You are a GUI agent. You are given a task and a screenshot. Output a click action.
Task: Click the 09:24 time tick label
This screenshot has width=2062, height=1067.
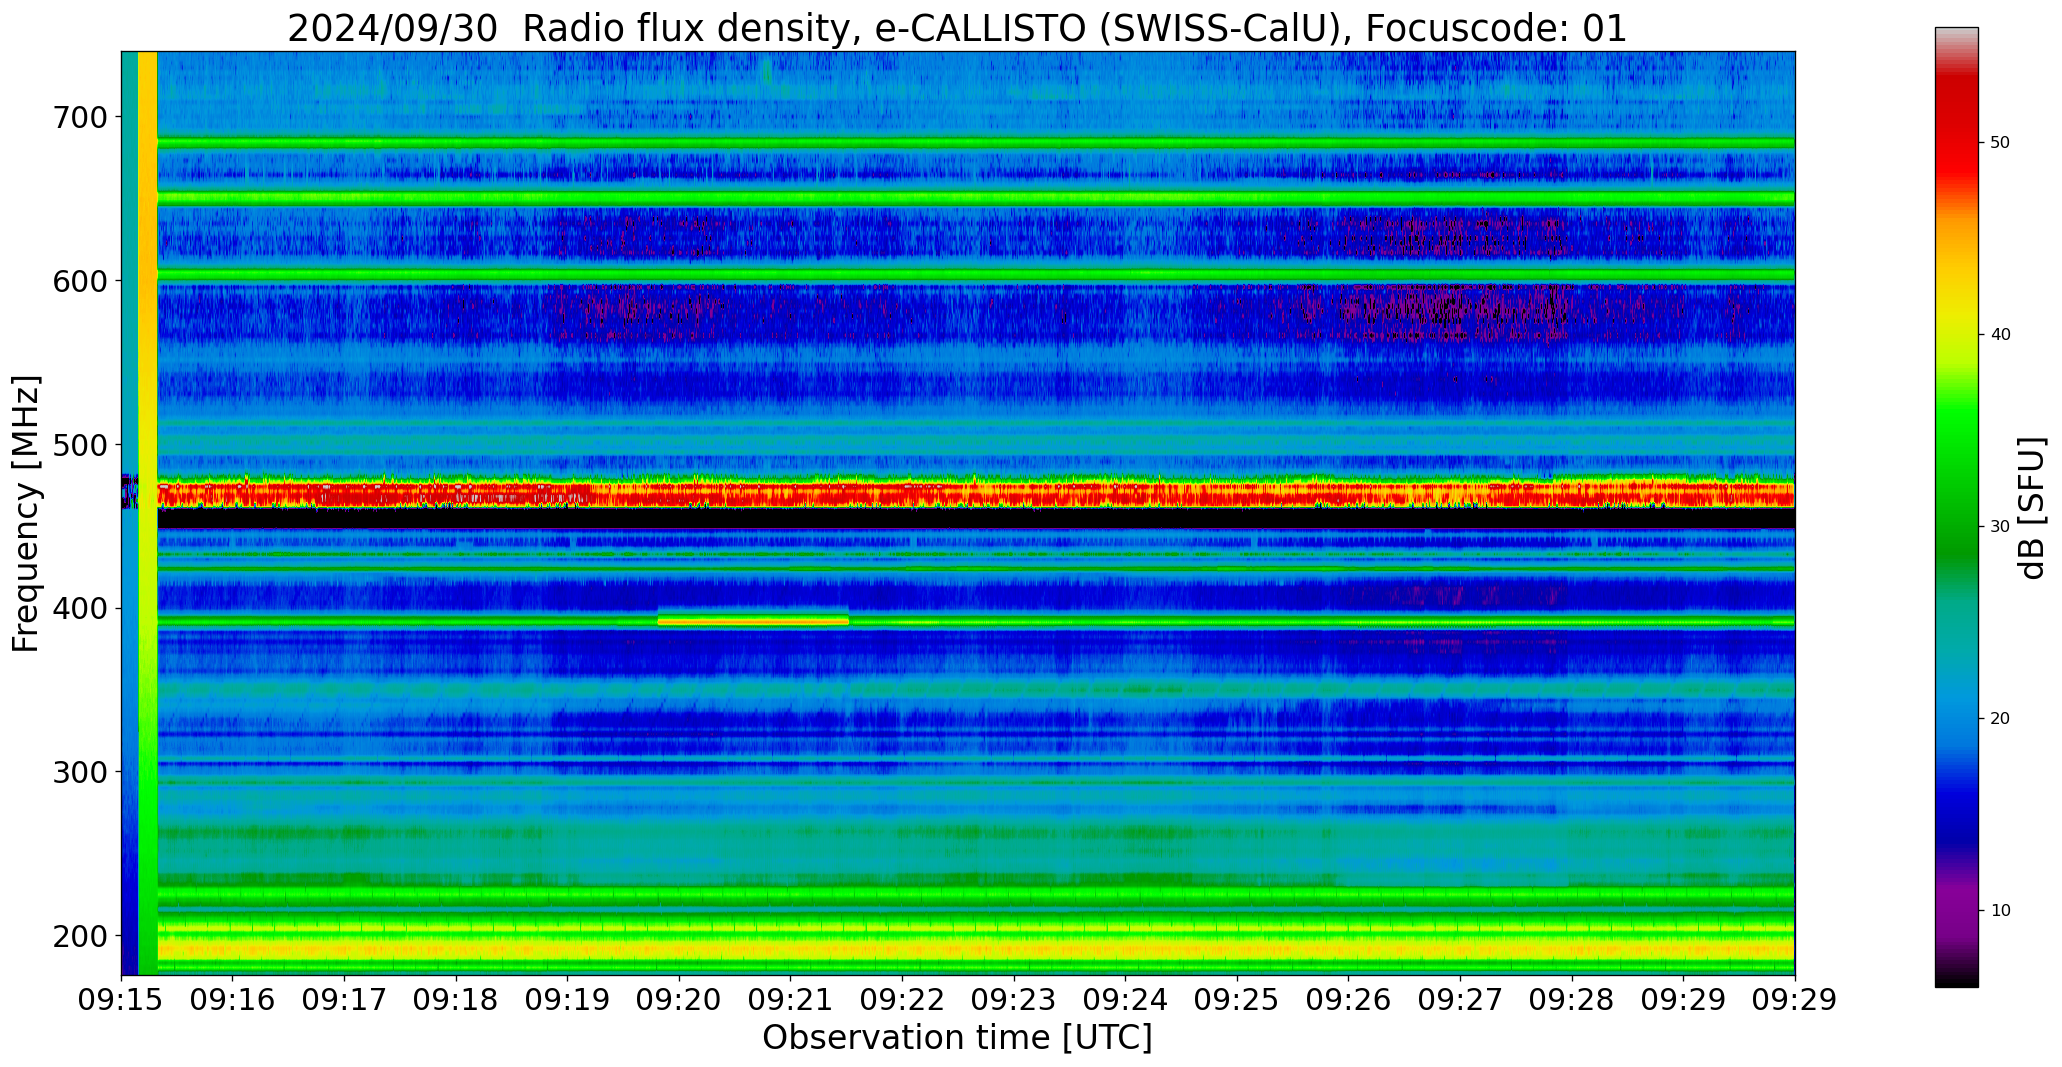tap(1126, 1000)
